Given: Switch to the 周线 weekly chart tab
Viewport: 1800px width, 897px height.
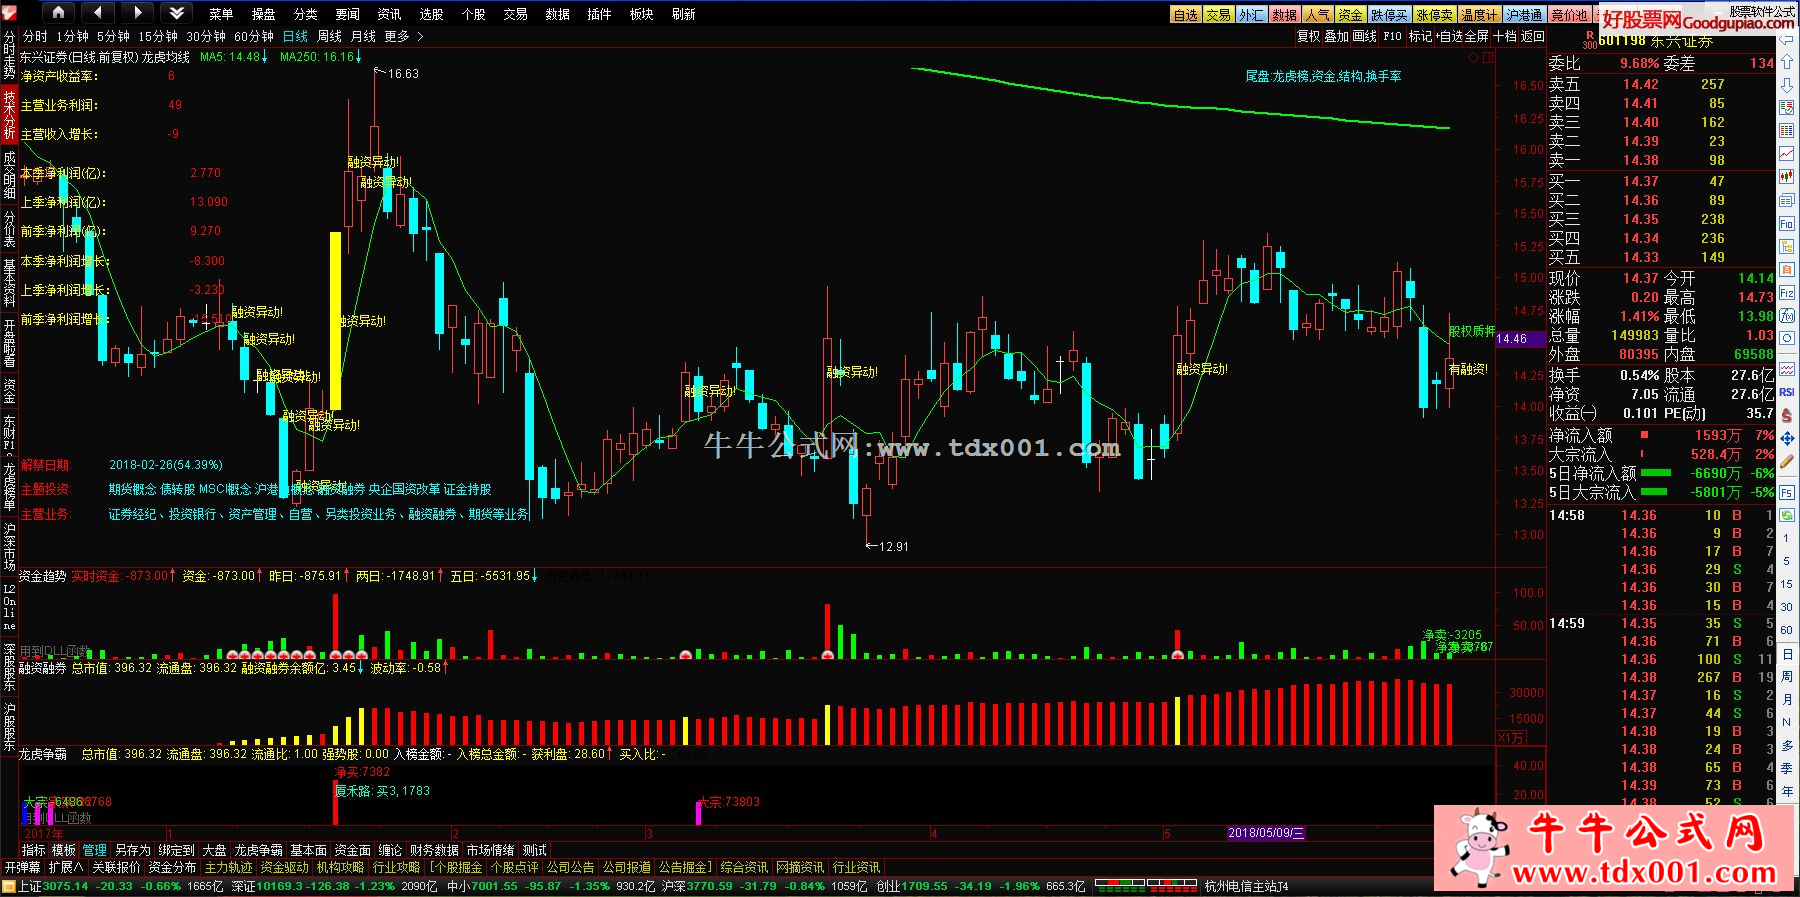Looking at the screenshot, I should click(329, 36).
